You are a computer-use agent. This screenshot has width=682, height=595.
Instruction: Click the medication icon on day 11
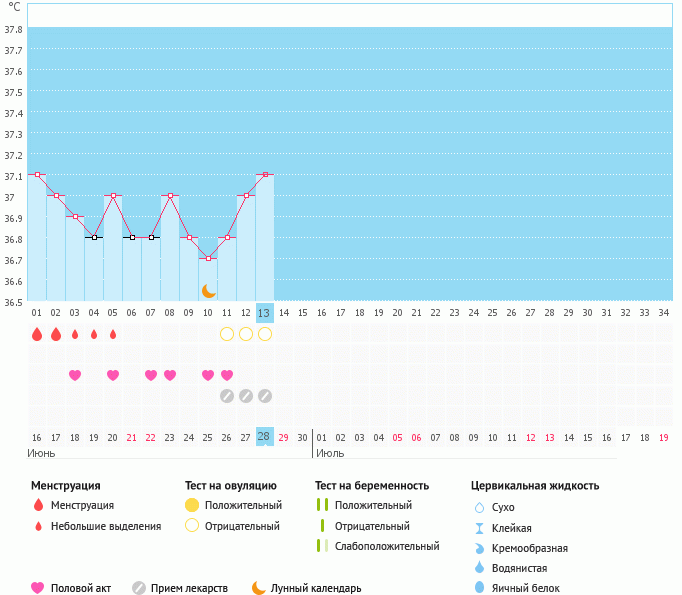coord(227,396)
